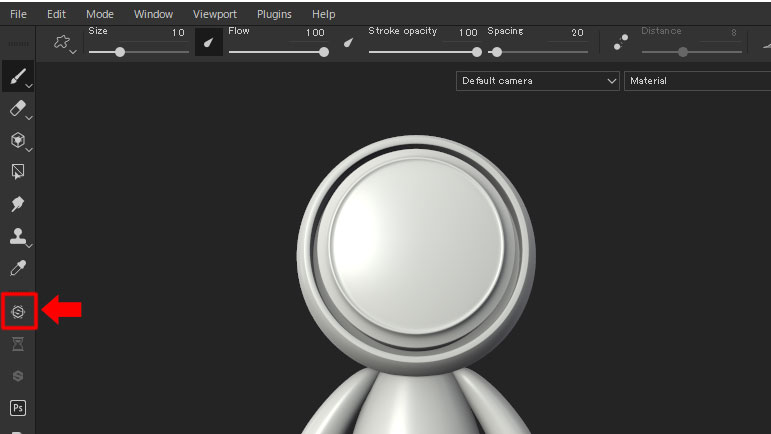The height and width of the screenshot is (434, 771).
Task: Select the Paint brush tool
Action: coord(18,76)
